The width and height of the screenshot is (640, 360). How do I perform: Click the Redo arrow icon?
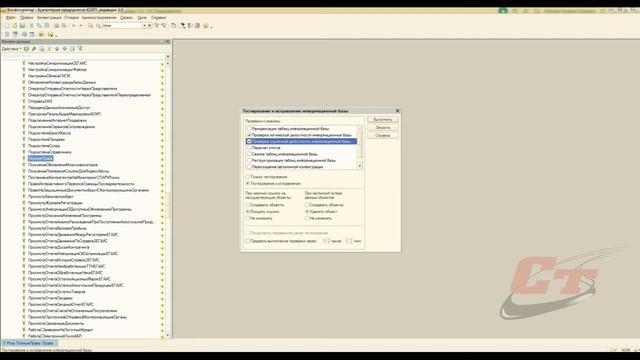81,26
